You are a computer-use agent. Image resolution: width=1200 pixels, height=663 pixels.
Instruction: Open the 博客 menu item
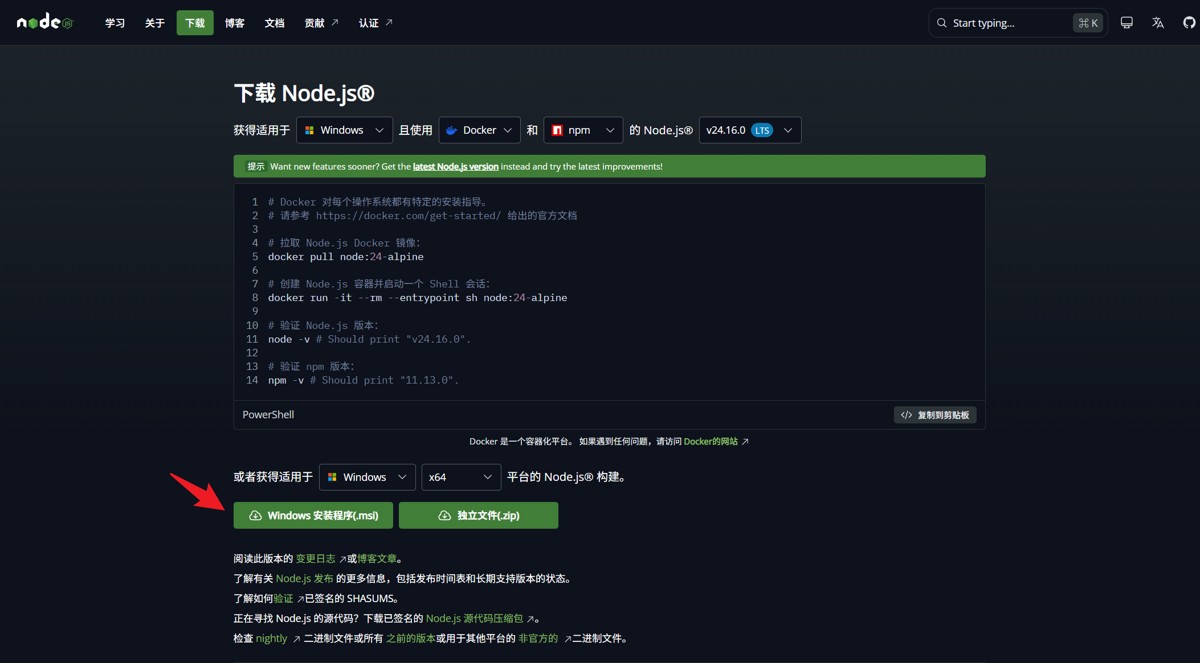click(x=235, y=23)
